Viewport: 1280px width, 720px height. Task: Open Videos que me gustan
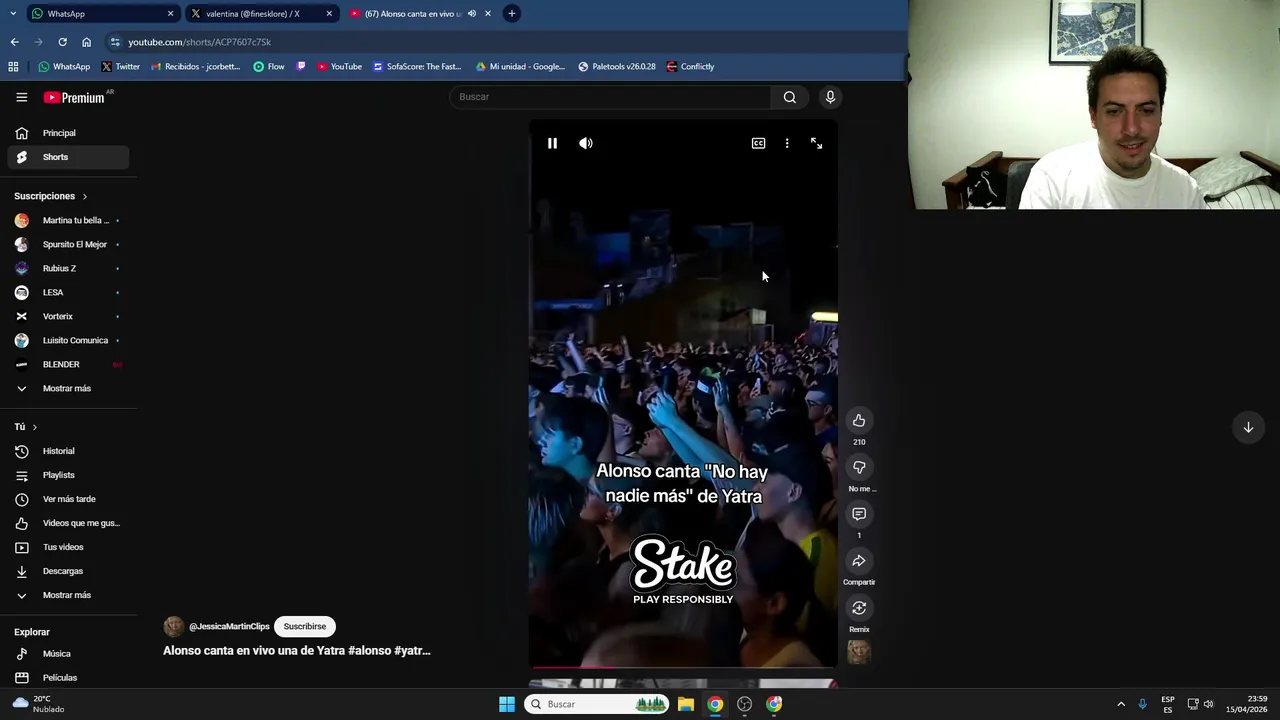(68, 523)
